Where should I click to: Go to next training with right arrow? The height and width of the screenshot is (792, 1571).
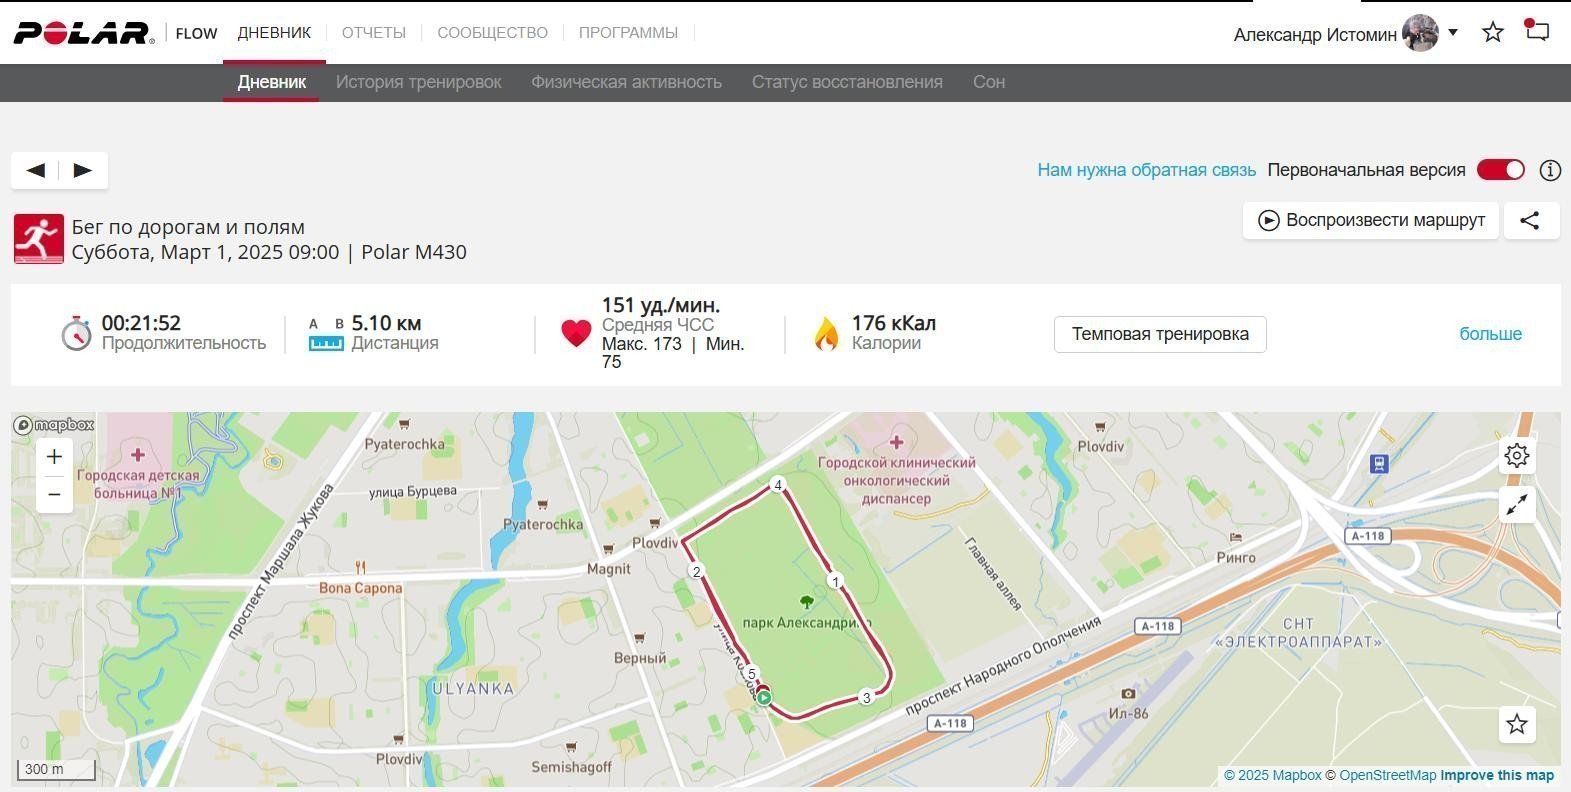(x=83, y=170)
